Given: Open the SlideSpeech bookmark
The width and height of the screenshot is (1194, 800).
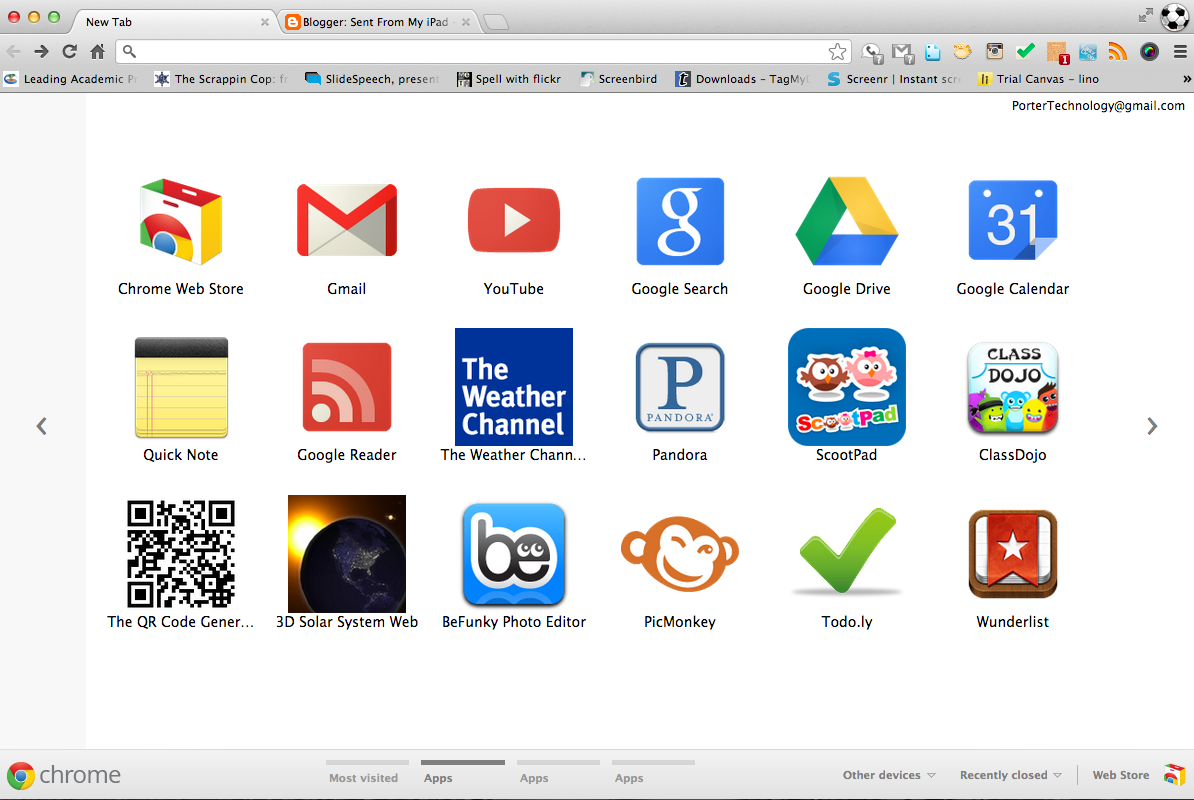Looking at the screenshot, I should coord(372,78).
